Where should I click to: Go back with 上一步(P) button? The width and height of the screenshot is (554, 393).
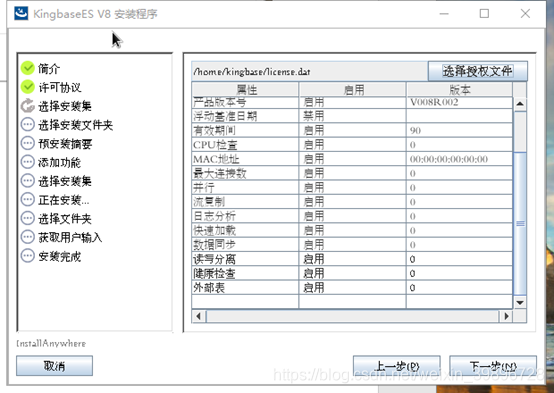coord(397,366)
